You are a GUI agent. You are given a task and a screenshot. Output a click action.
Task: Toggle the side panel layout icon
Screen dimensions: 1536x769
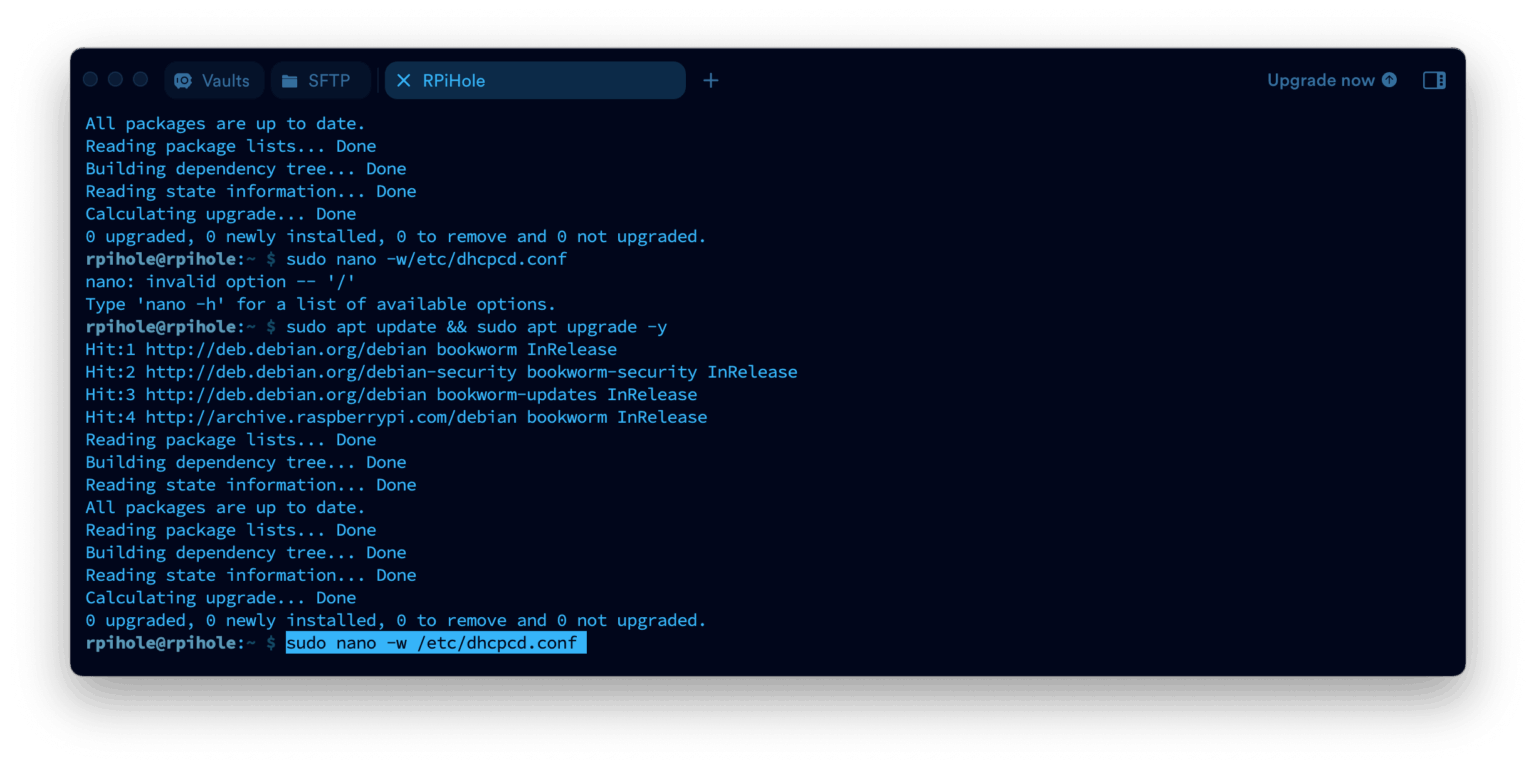click(x=1434, y=80)
